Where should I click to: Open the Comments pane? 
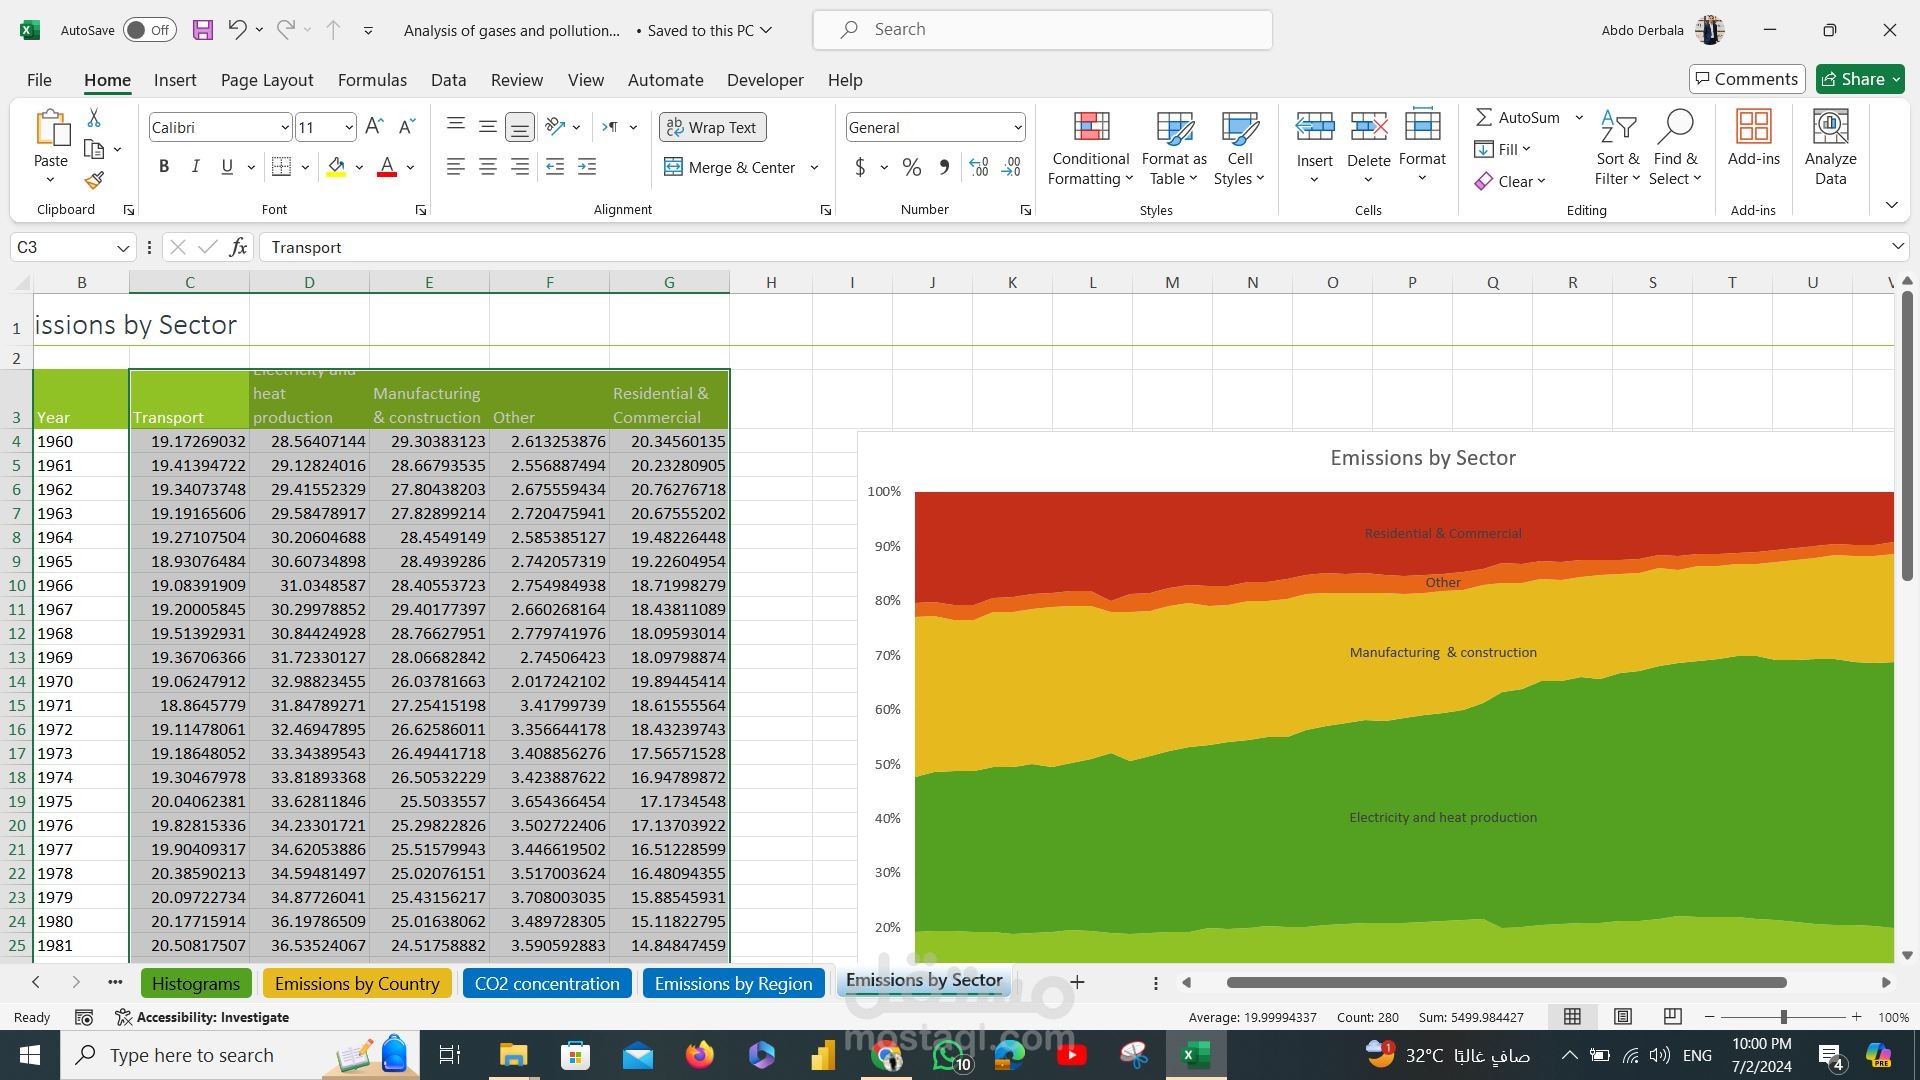1747,79
